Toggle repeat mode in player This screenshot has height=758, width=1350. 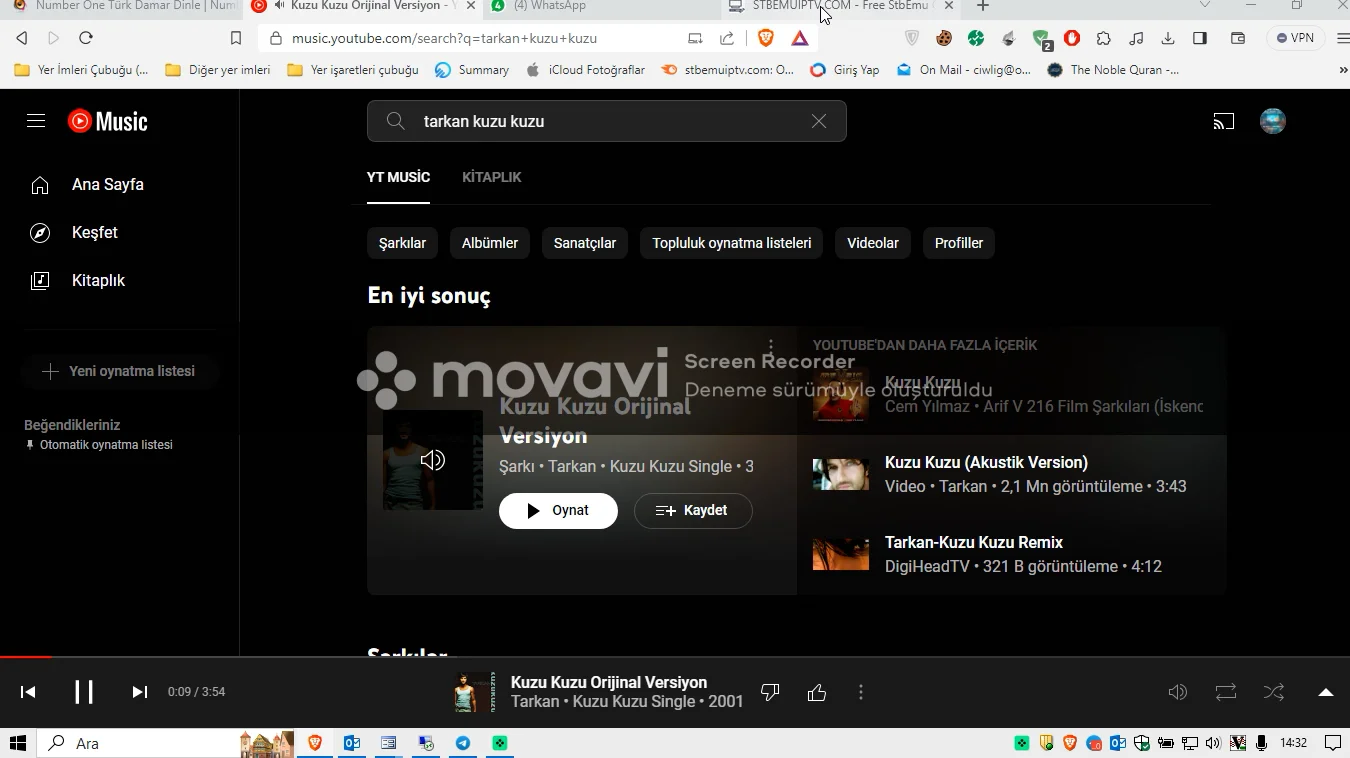(x=1226, y=692)
